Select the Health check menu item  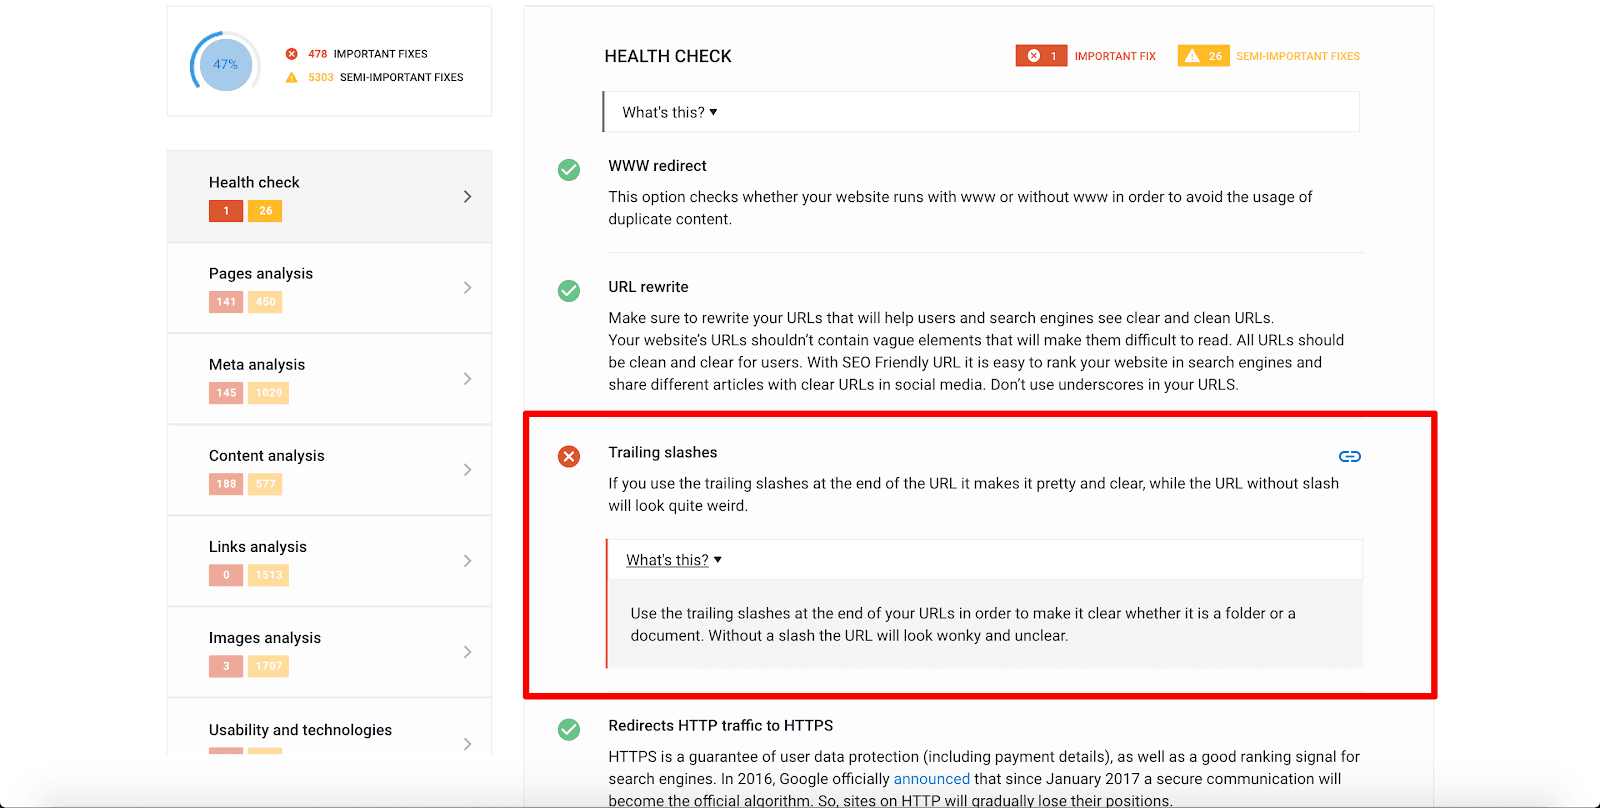pyautogui.click(x=329, y=196)
